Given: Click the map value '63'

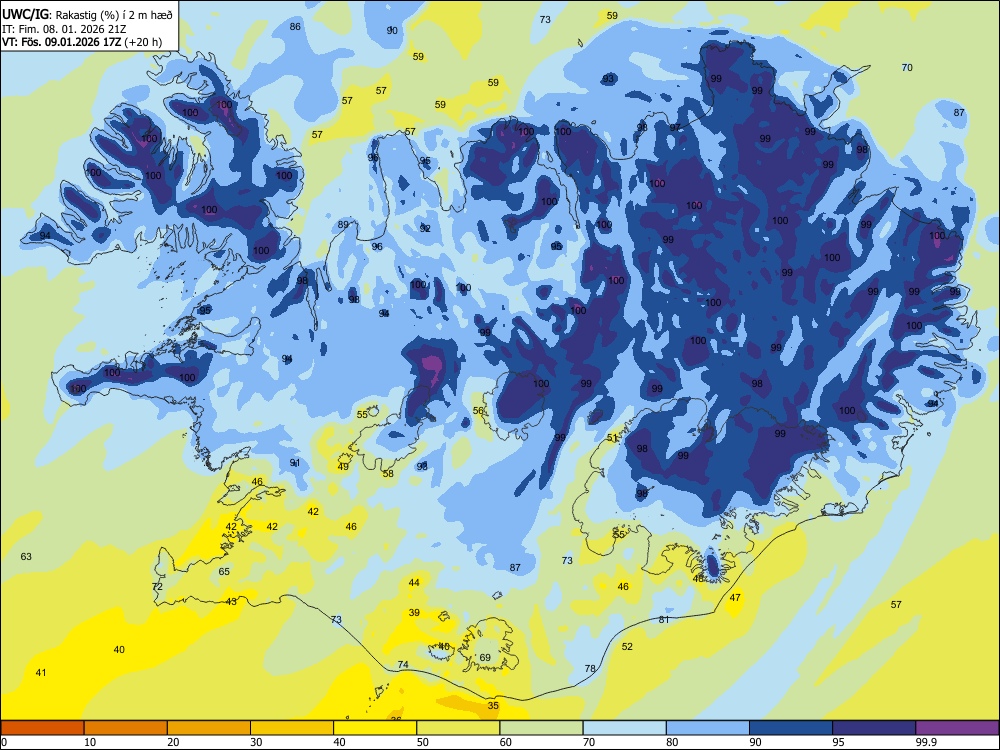Looking at the screenshot, I should (x=26, y=556).
